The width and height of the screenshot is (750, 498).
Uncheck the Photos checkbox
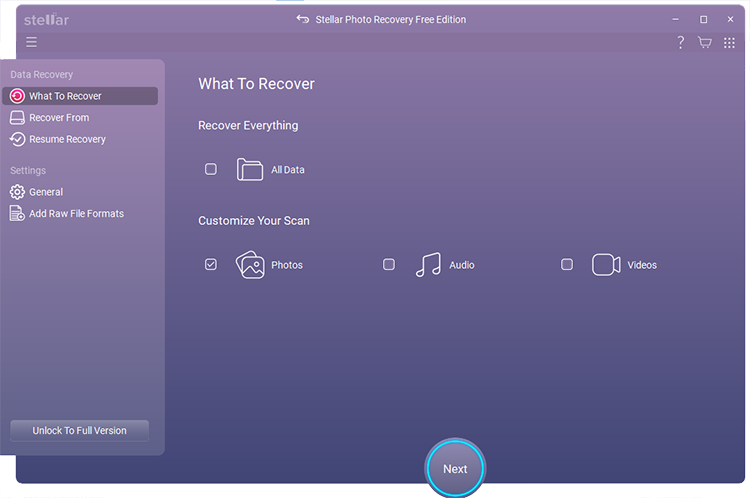(210, 265)
